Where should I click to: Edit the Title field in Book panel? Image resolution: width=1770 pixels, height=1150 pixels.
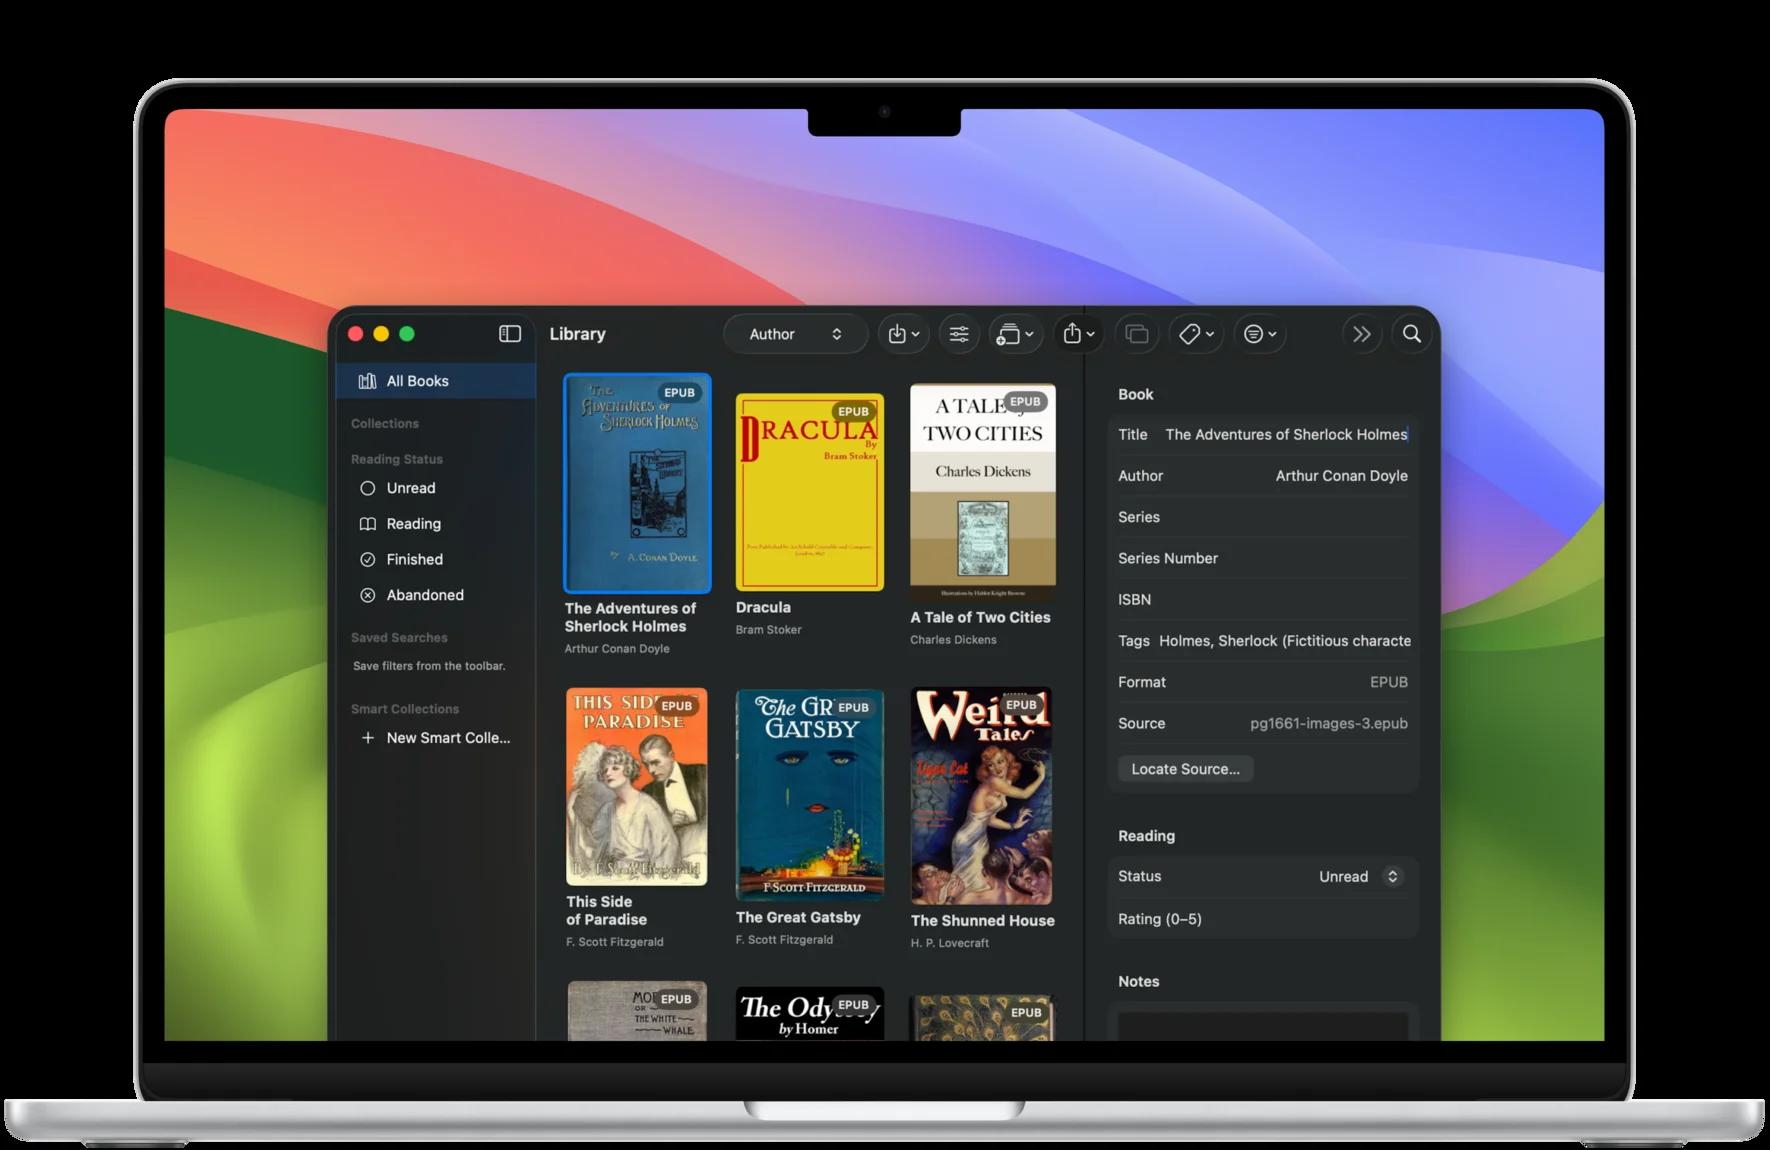[1263, 434]
